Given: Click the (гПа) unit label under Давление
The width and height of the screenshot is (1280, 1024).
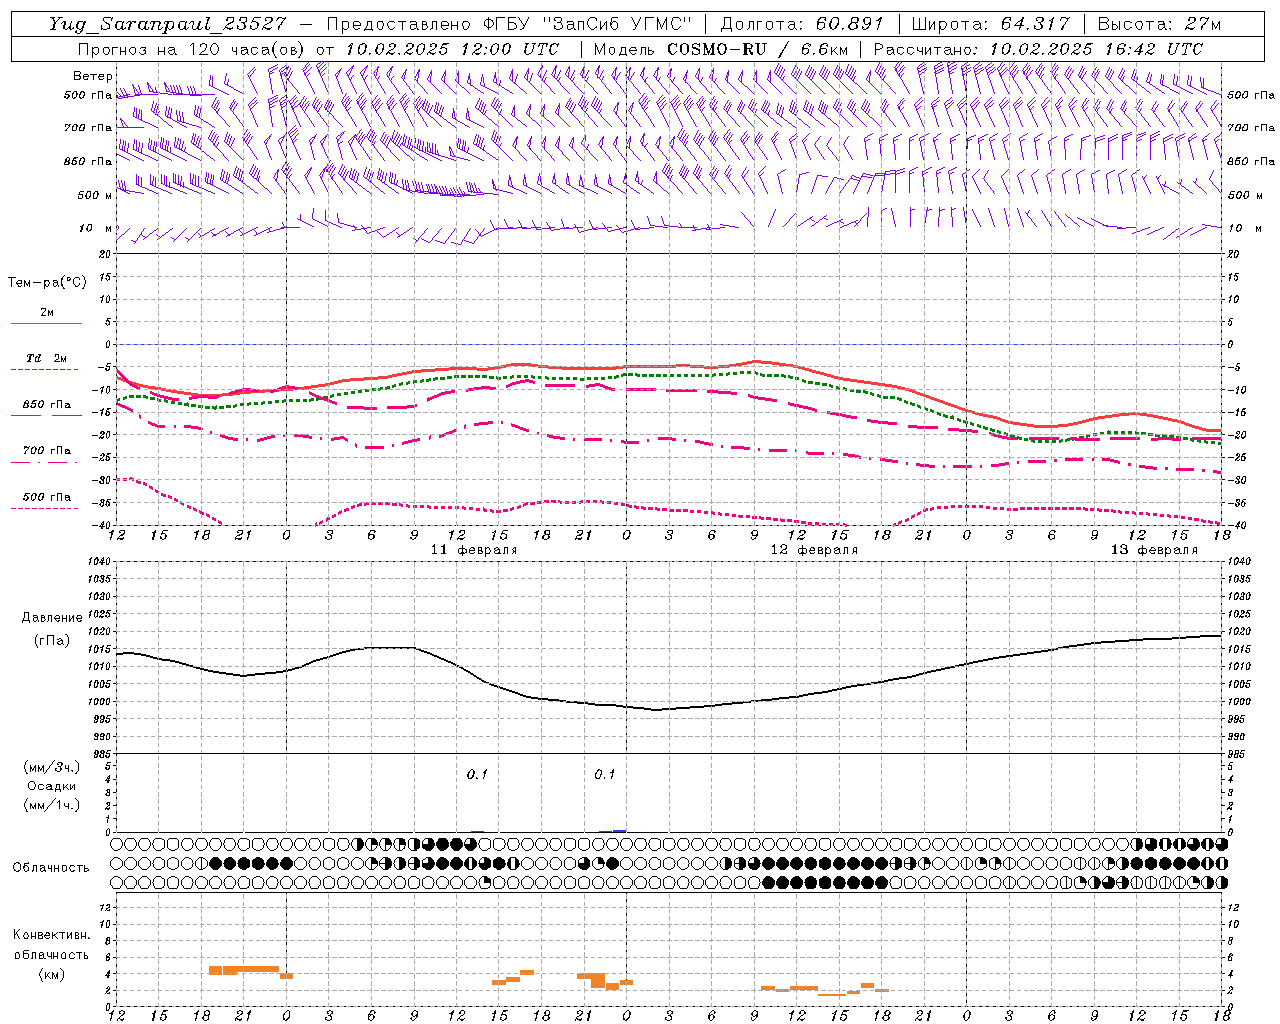Looking at the screenshot, I should (x=52, y=641).
